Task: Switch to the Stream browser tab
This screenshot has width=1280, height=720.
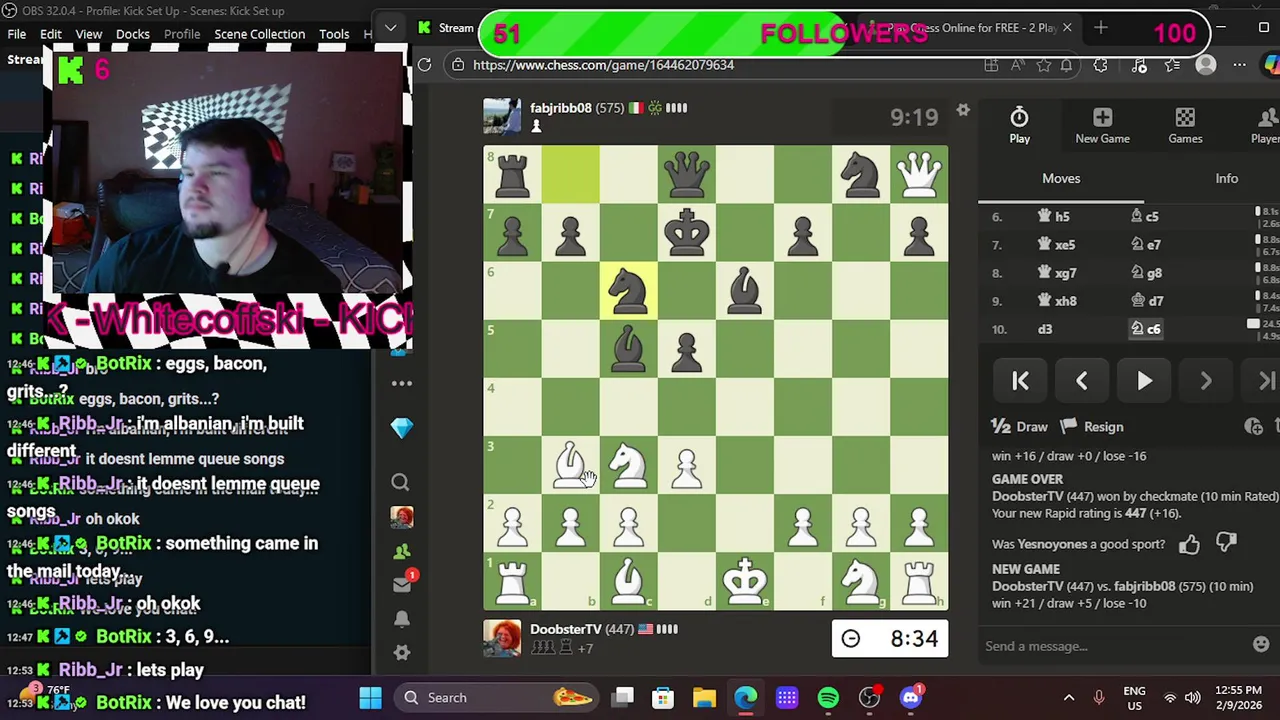Action: [x=446, y=28]
